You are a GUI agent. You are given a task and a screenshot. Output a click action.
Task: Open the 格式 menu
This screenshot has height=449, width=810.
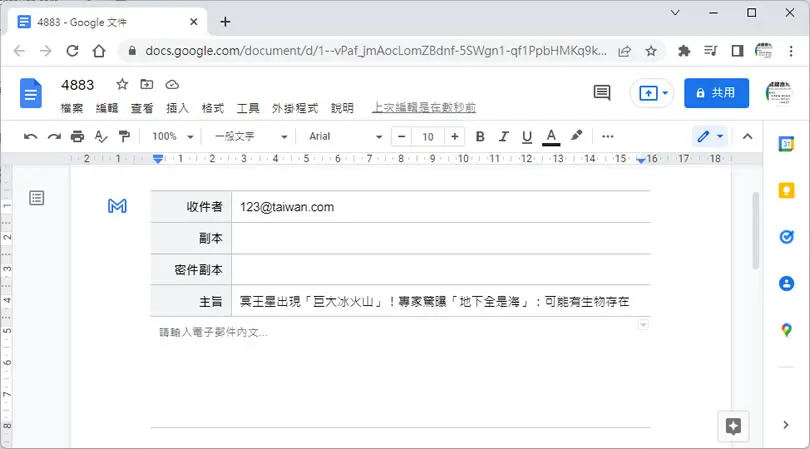(212, 108)
